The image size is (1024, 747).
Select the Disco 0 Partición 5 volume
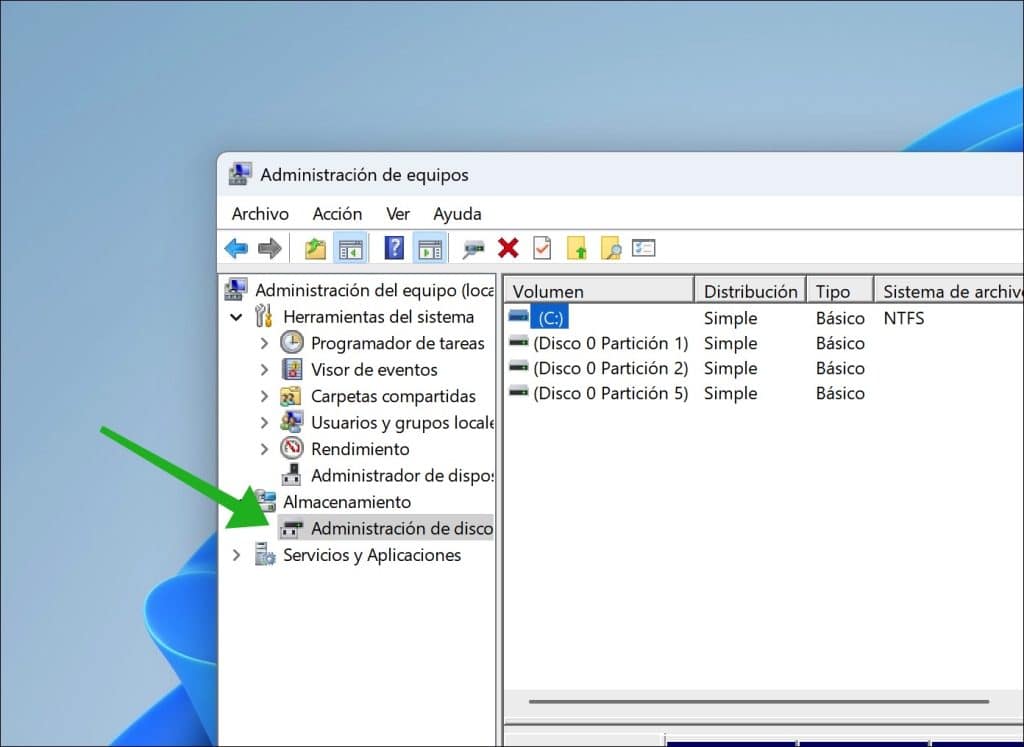click(x=764, y=393)
